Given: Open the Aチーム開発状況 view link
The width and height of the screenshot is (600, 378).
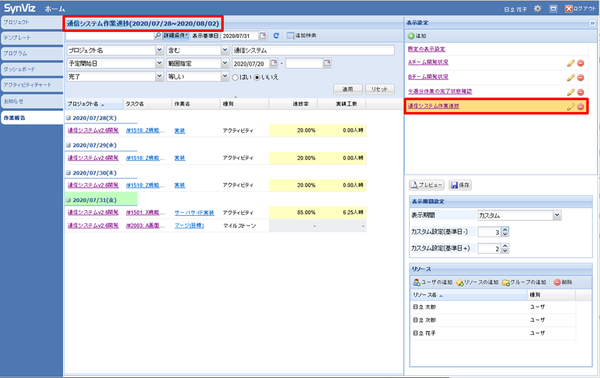Looking at the screenshot, I should (428, 62).
